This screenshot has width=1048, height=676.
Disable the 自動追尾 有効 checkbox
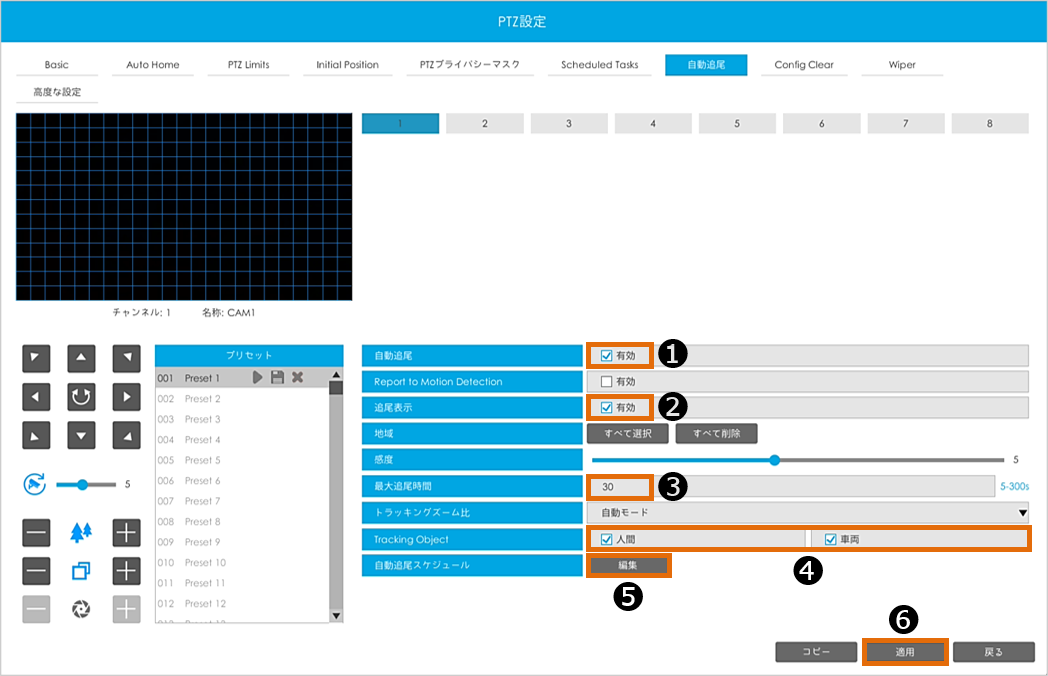[606, 355]
